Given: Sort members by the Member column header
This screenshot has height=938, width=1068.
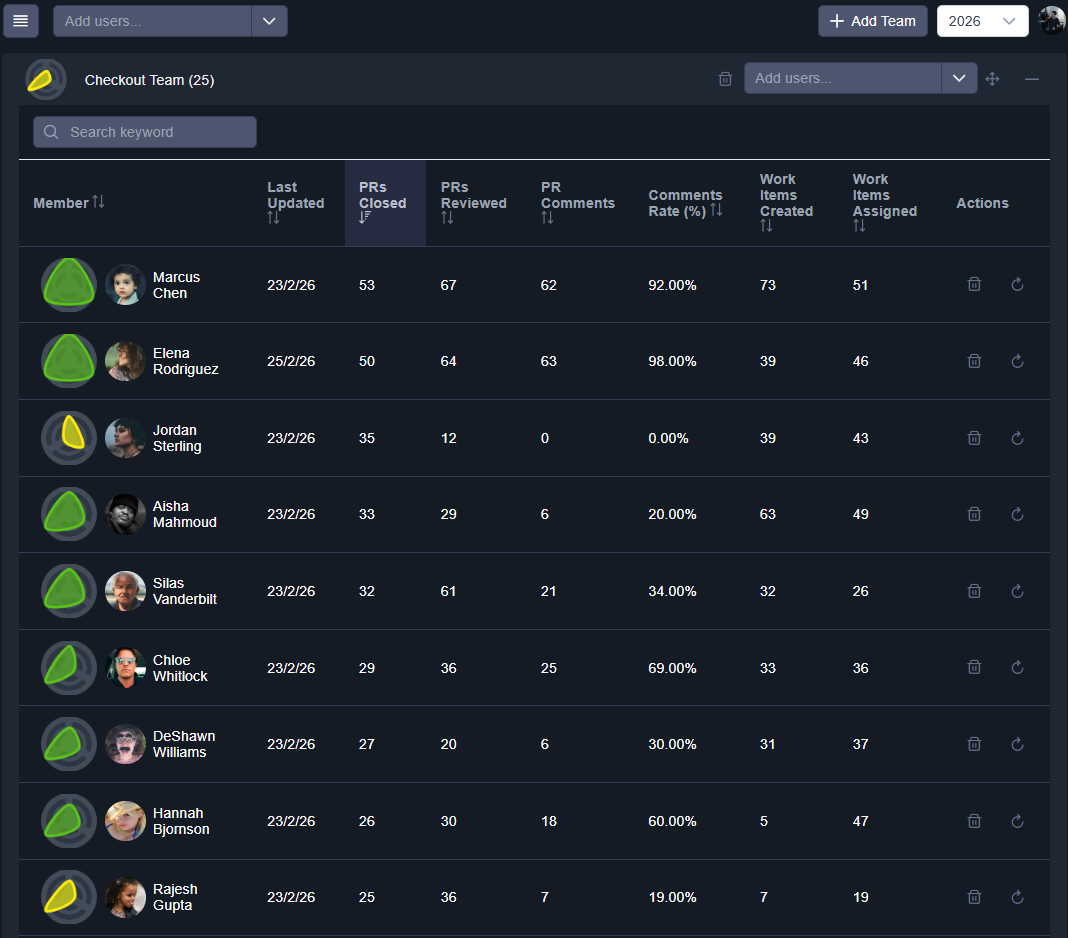Looking at the screenshot, I should click(x=68, y=203).
